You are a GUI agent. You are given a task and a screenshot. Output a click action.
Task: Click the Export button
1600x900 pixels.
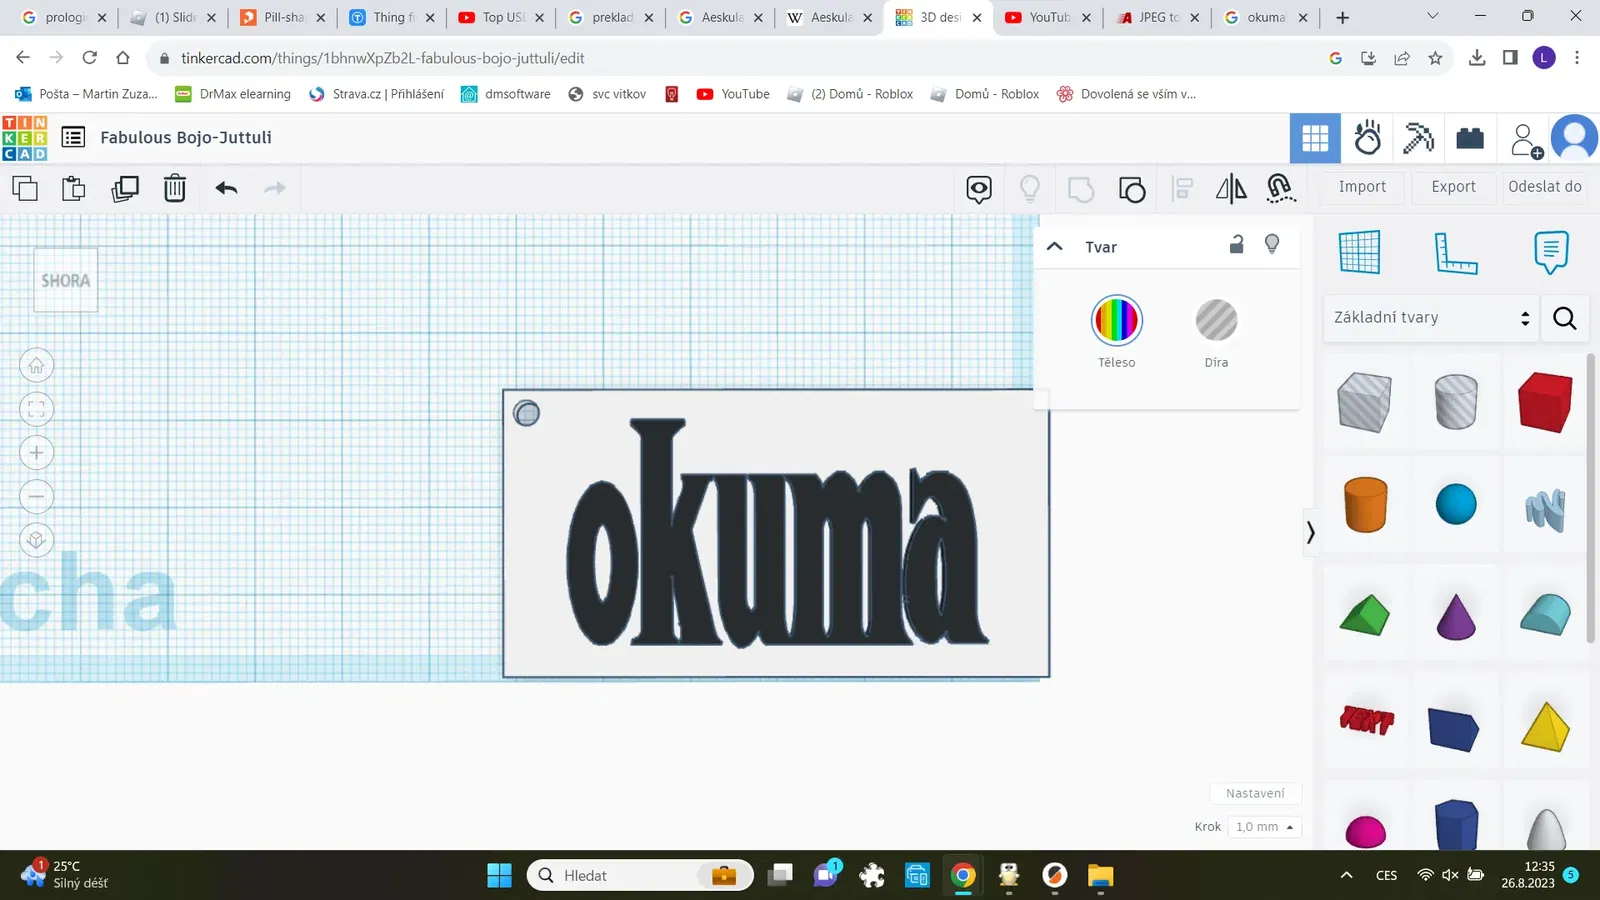click(x=1453, y=187)
